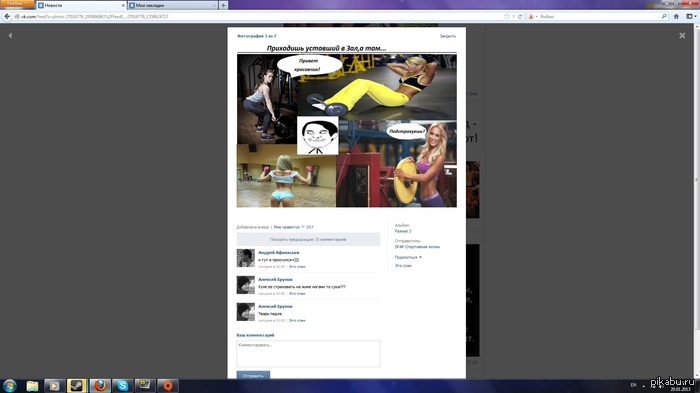Image resolution: width=700 pixels, height=393 pixels.
Task: Switch to the Новости tab
Action: pyautogui.click(x=80, y=5)
